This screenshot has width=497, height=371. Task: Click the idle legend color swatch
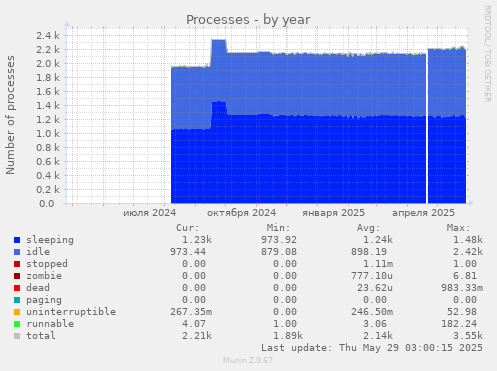point(17,252)
